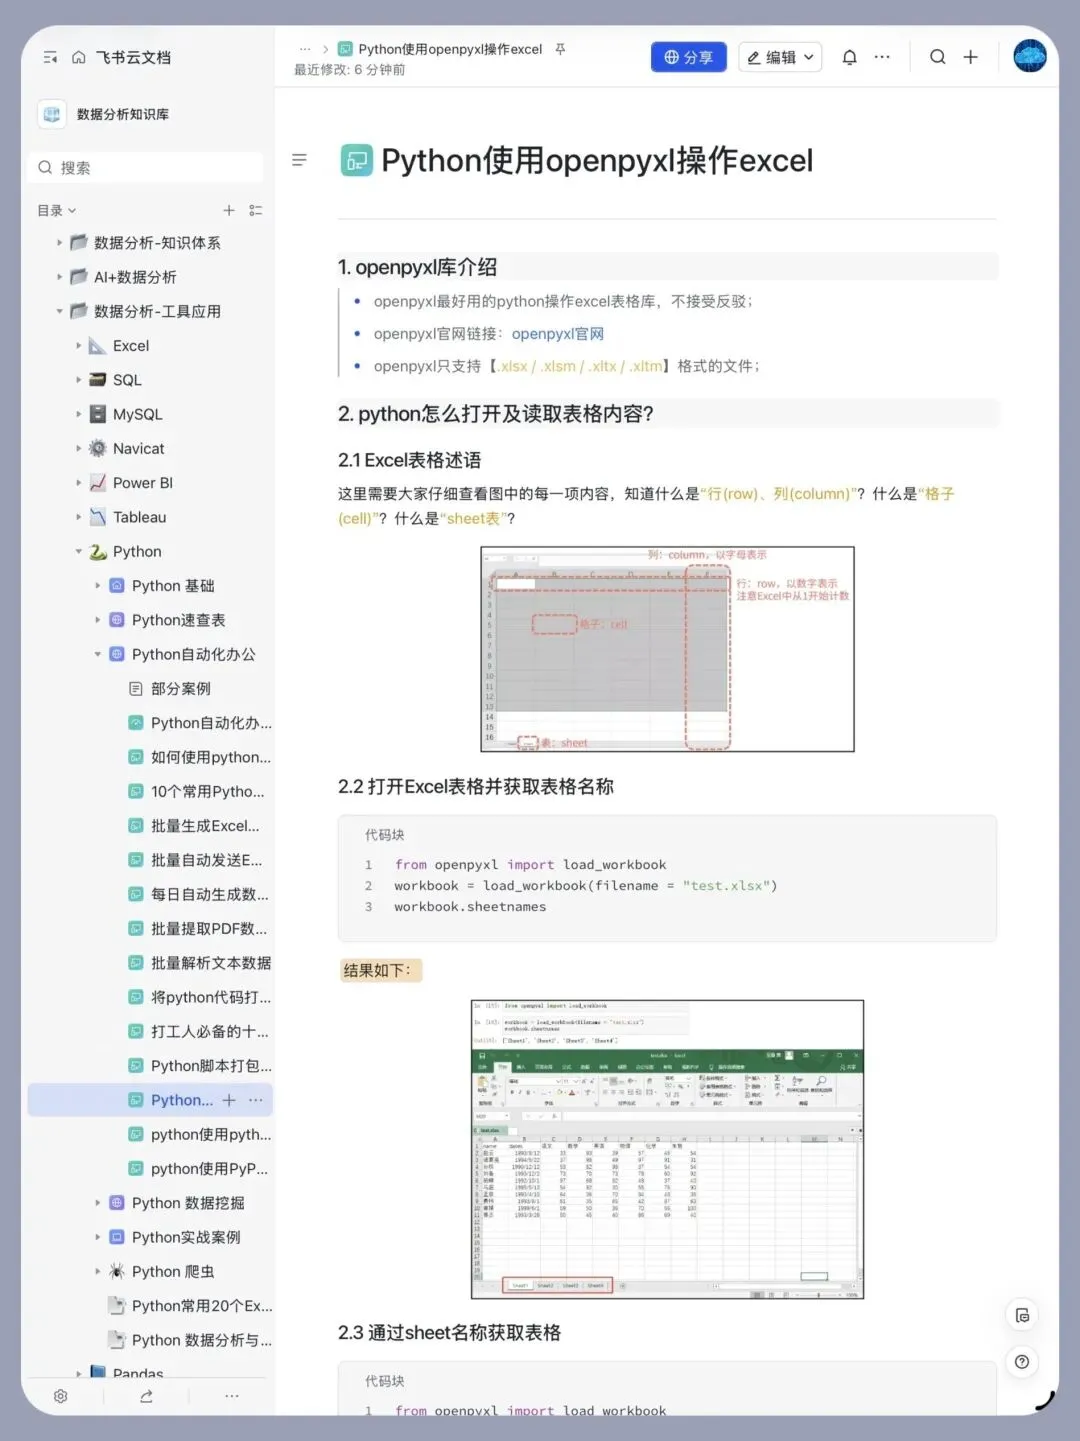
Task: Open settings gear at sidebar bottom
Action: pyautogui.click(x=61, y=1396)
